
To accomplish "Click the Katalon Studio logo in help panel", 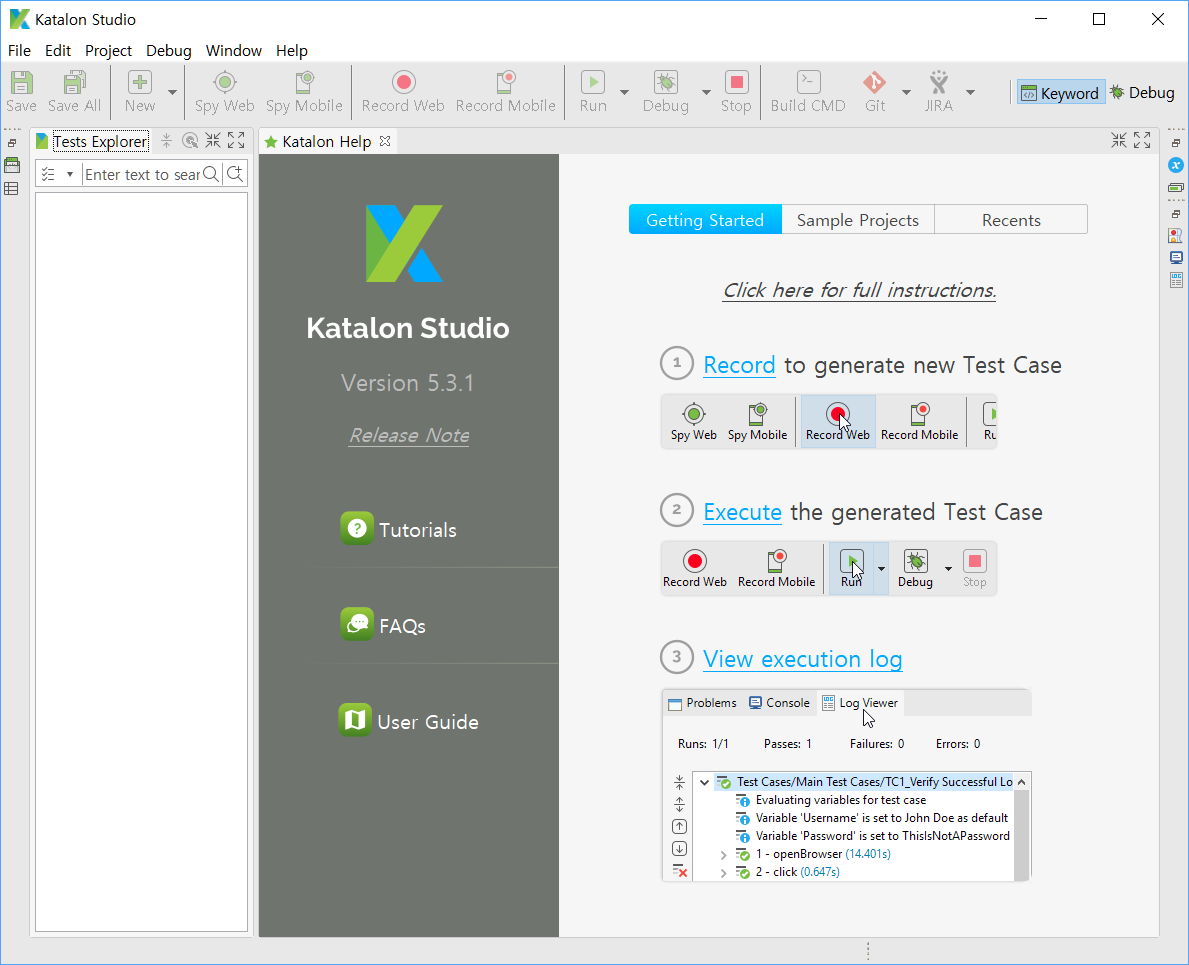I will point(404,243).
